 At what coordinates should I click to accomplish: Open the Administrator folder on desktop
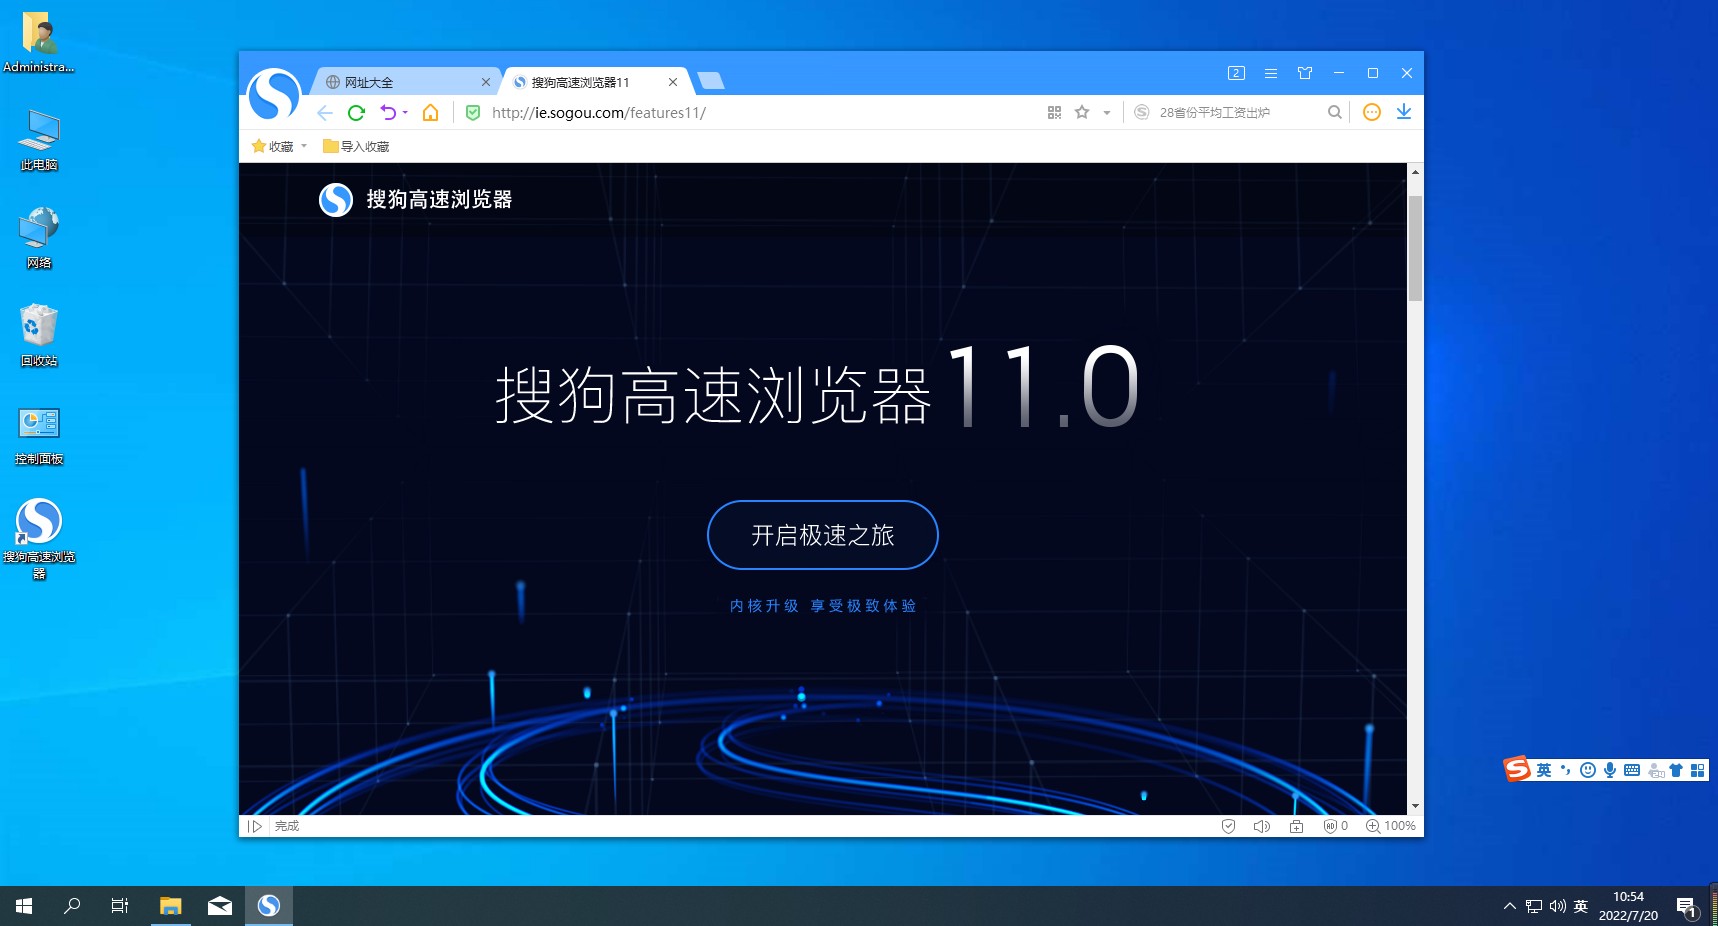tap(39, 42)
